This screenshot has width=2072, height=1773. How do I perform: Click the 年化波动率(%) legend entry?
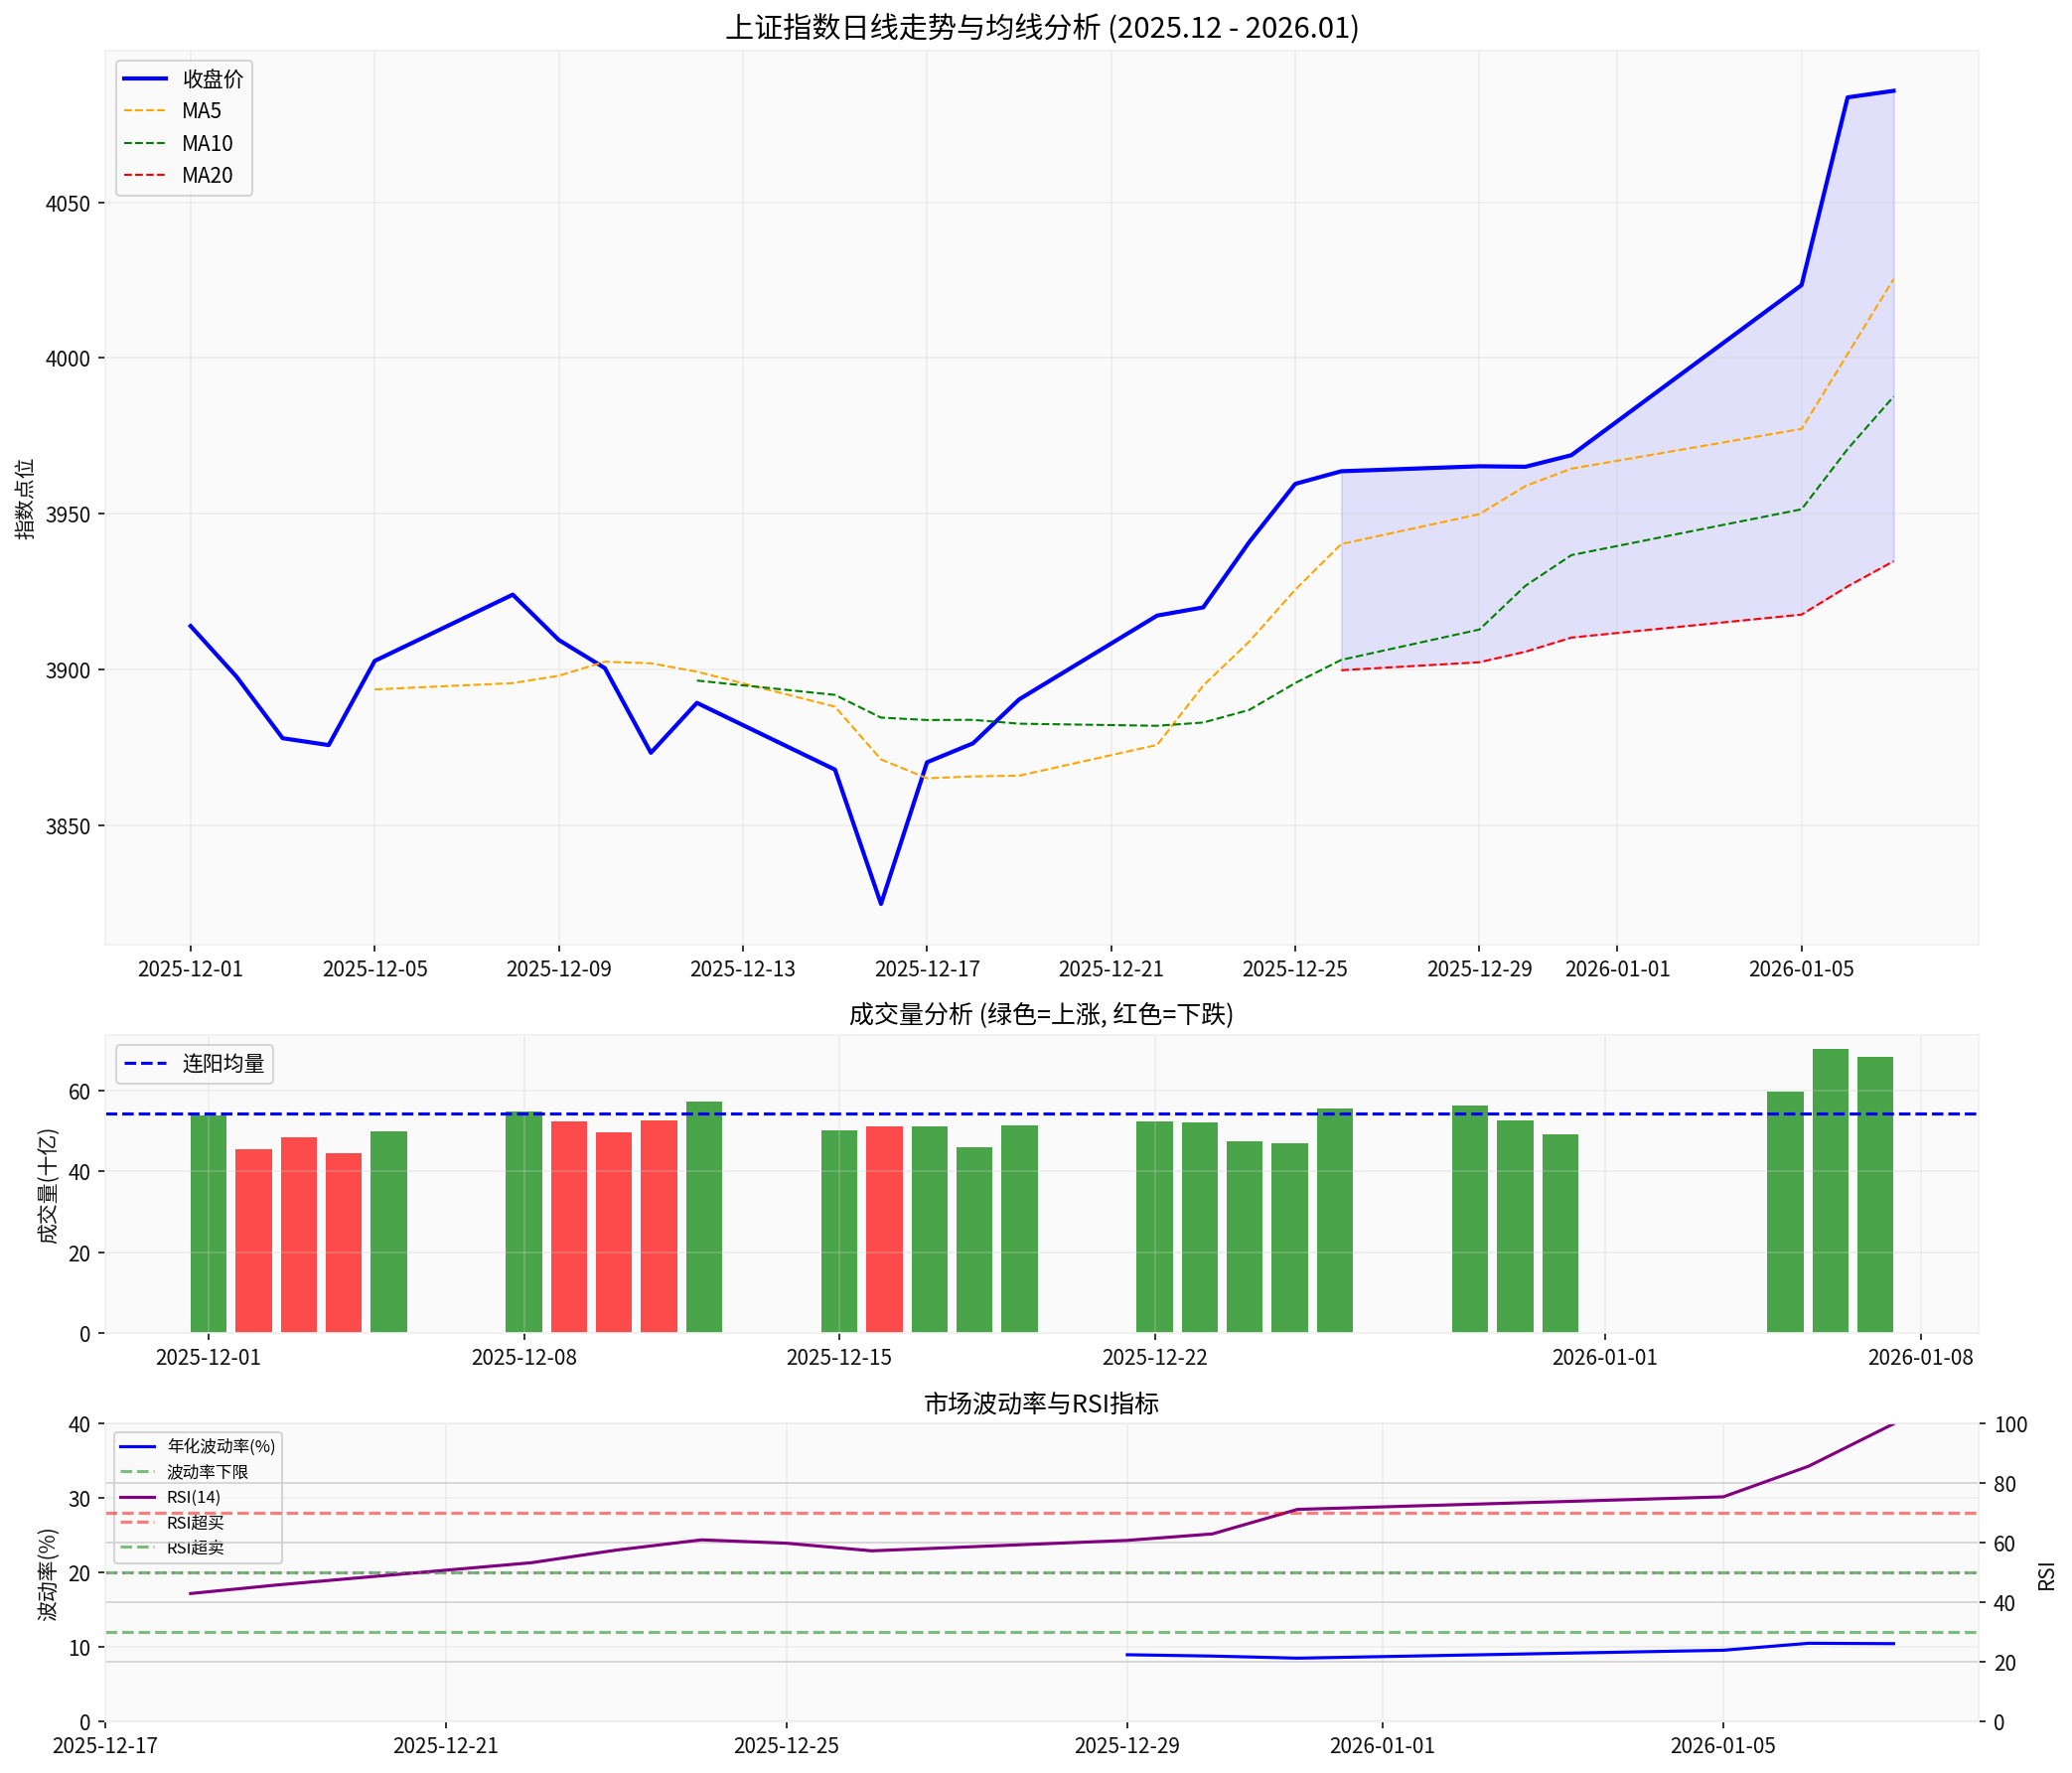tap(222, 1447)
